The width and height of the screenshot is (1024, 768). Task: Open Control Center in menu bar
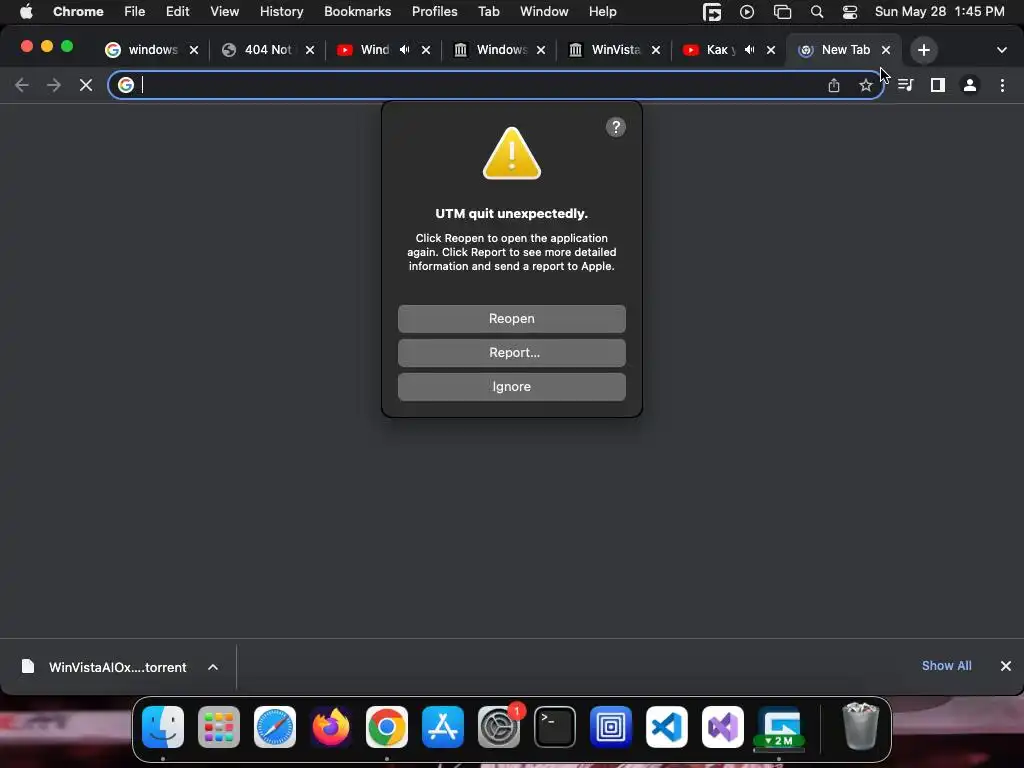pyautogui.click(x=850, y=12)
